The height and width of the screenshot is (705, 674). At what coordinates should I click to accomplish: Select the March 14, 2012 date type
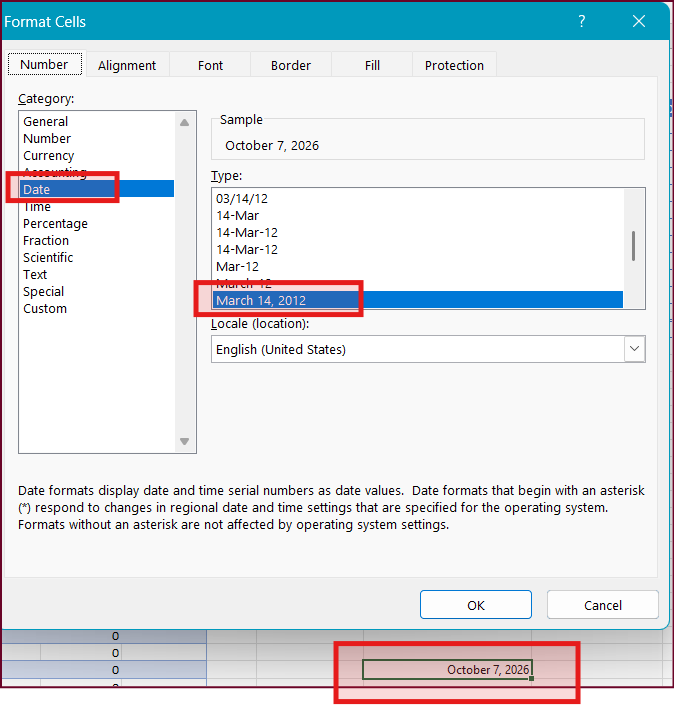click(x=418, y=300)
